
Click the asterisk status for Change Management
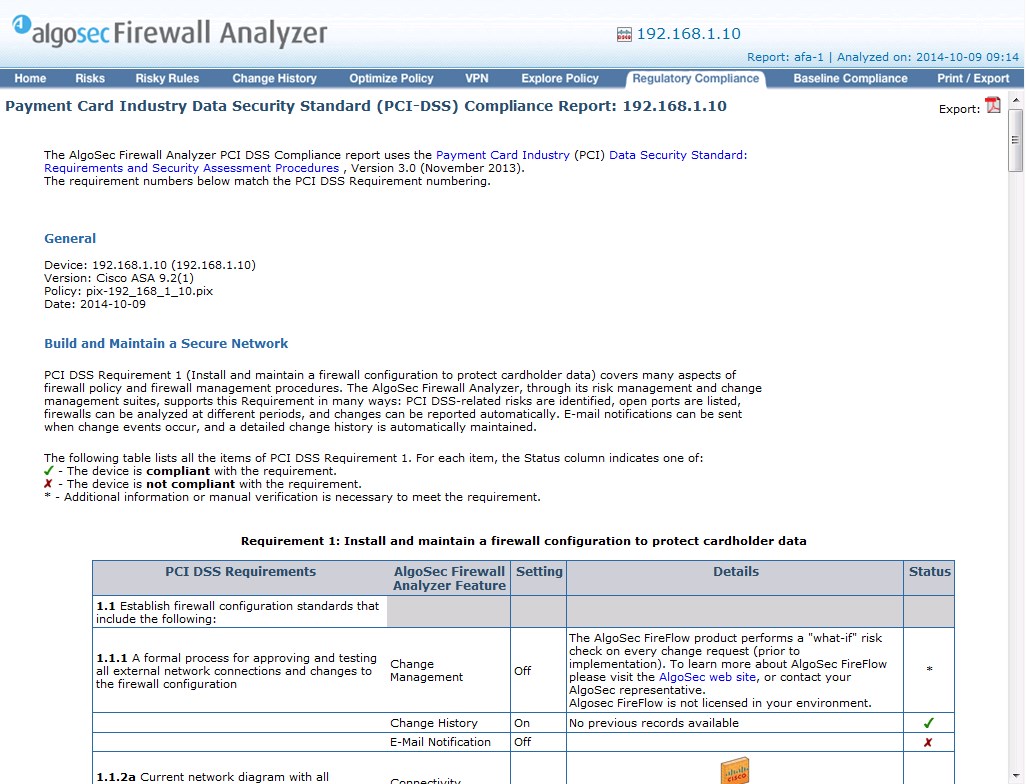[929, 670]
